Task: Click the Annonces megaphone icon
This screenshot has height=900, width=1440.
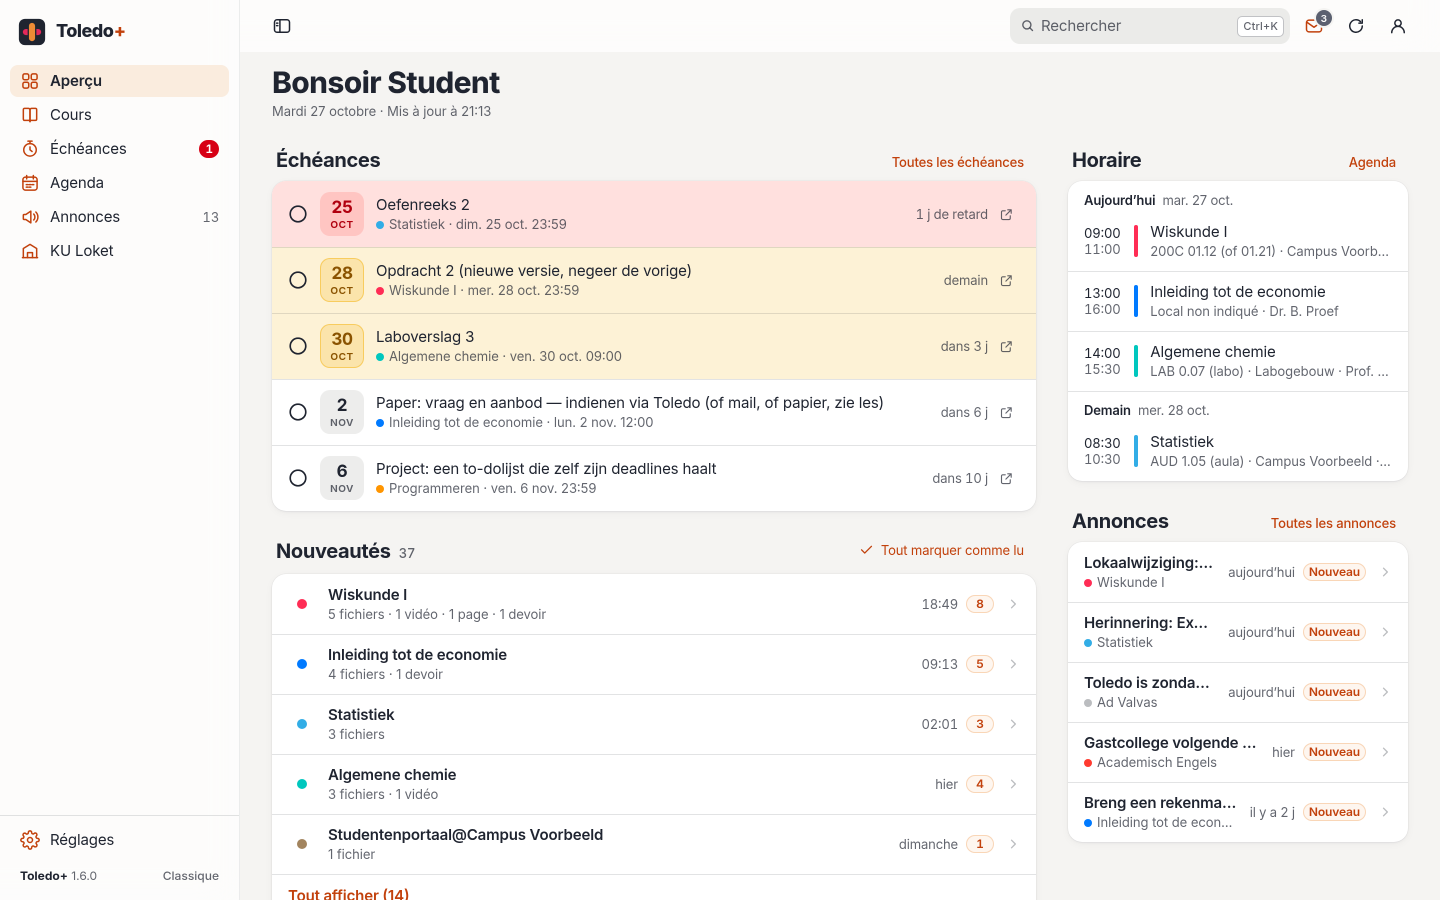Action: [x=30, y=217]
